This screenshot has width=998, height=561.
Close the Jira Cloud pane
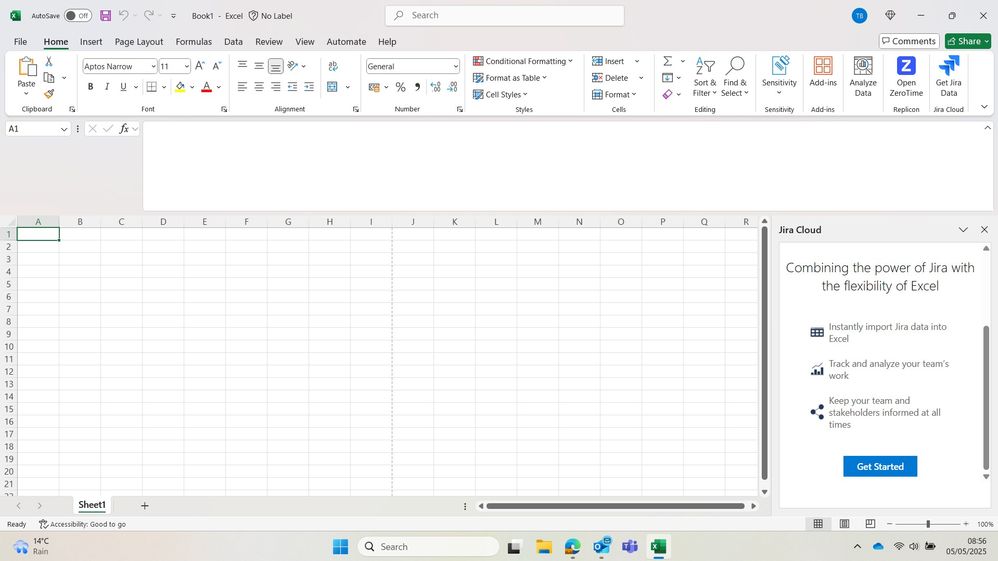984,229
